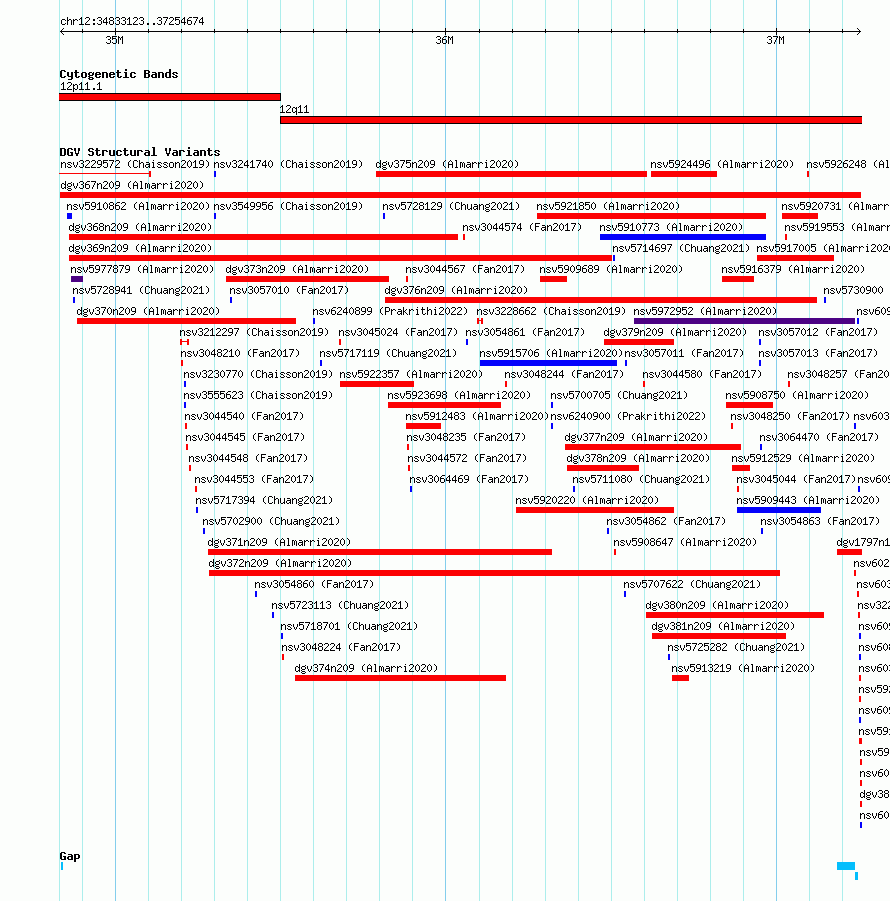
Task: Select the blue bar under nsv5910773 (Almarri2020)
Action: (683, 237)
